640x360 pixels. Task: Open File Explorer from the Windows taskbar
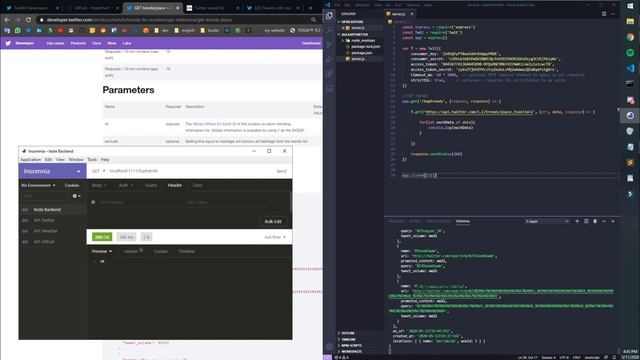(x=630, y=21)
